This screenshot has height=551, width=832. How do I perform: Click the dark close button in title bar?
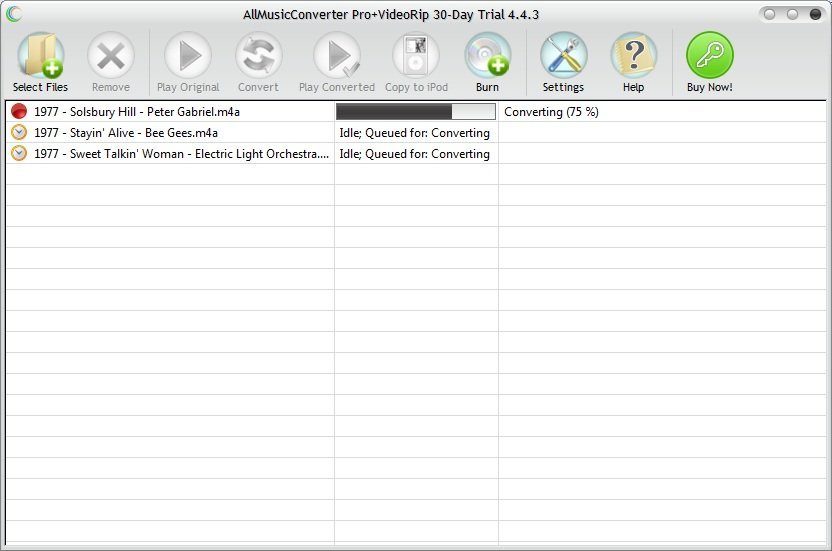click(x=815, y=14)
